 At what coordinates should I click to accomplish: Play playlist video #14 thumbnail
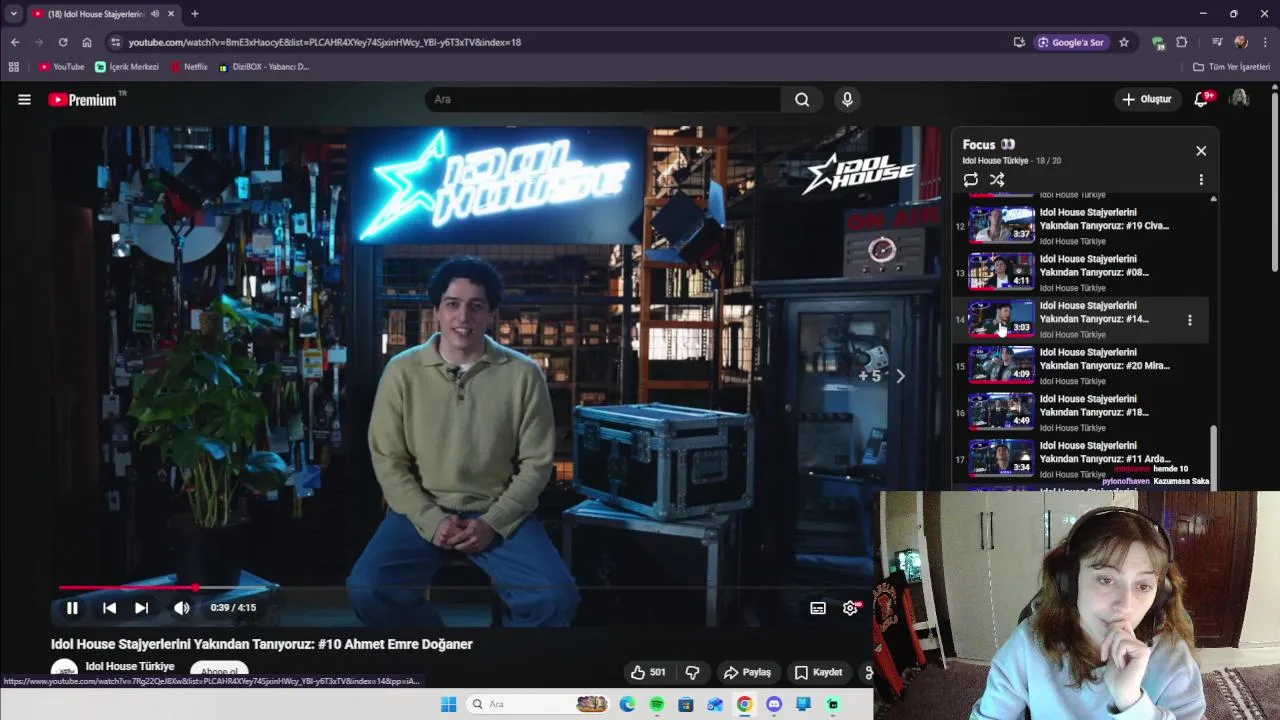(1001, 319)
